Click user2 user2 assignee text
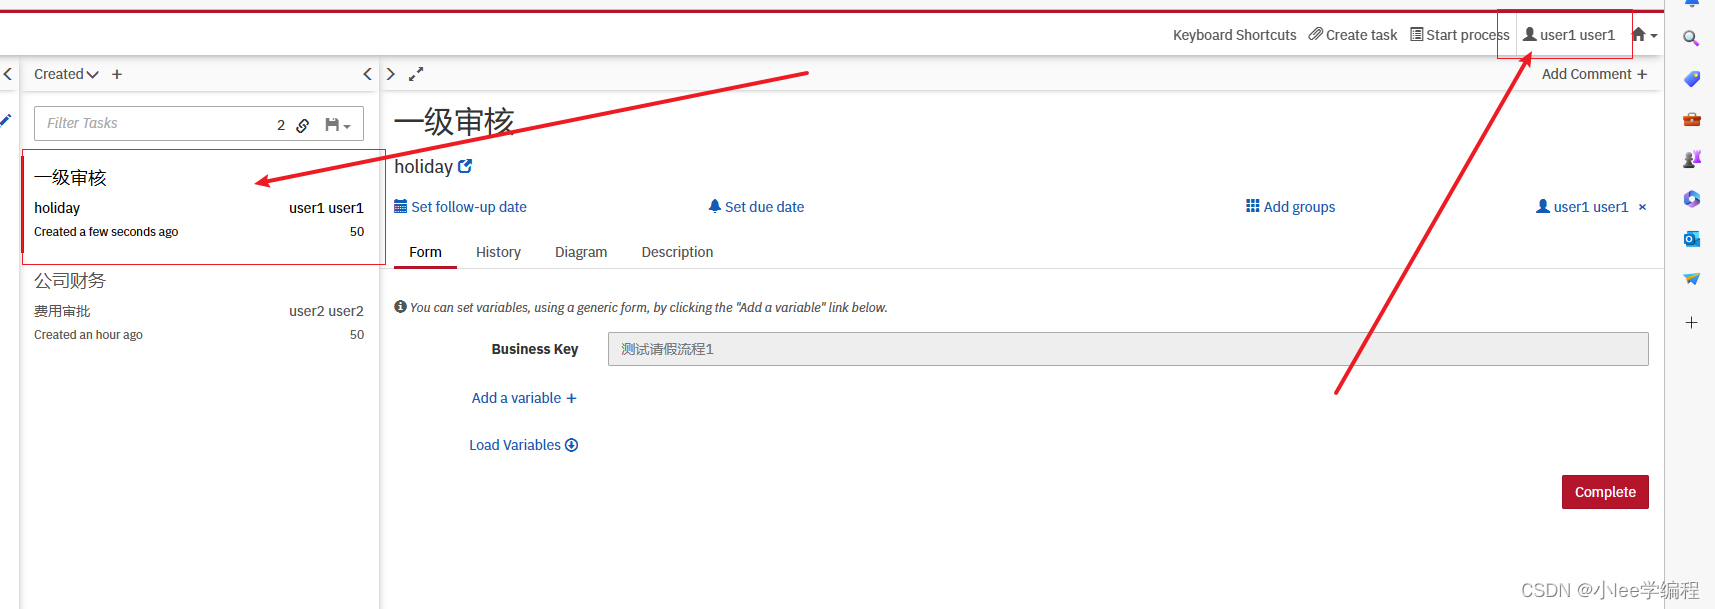This screenshot has height=609, width=1715. [x=326, y=311]
